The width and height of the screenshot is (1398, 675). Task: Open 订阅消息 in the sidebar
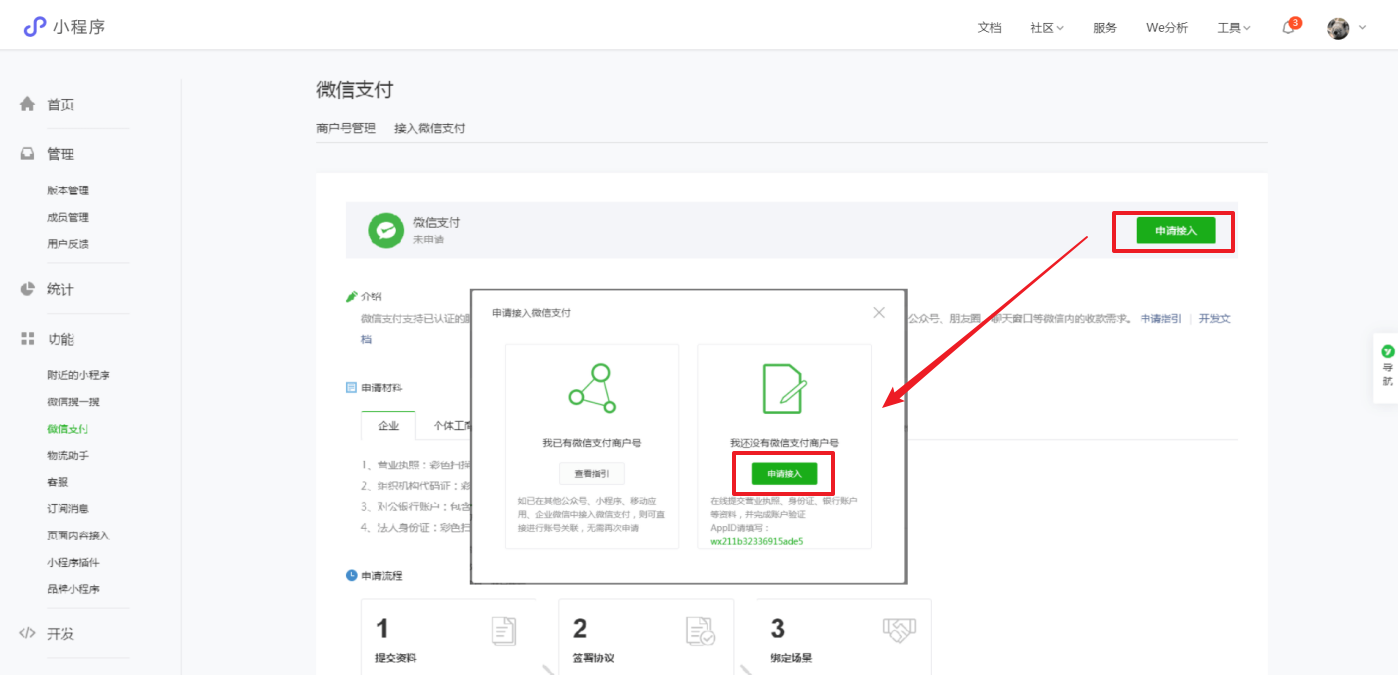tap(68, 509)
